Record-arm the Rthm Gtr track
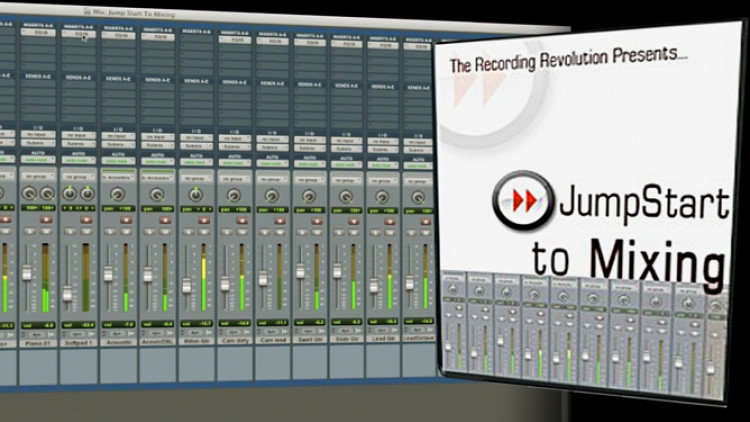Image resolution: width=750 pixels, height=422 pixels. 204,221
